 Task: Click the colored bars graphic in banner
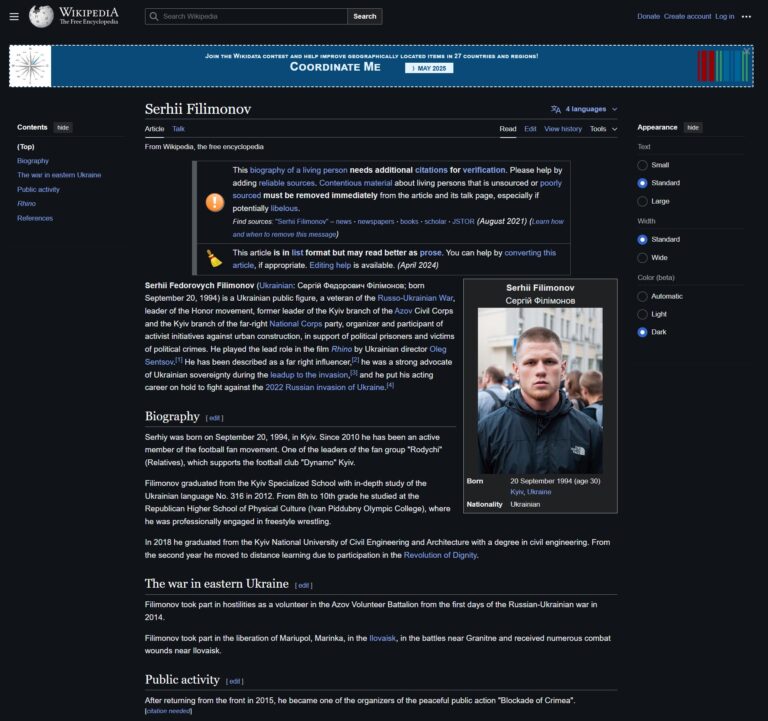tap(722, 66)
